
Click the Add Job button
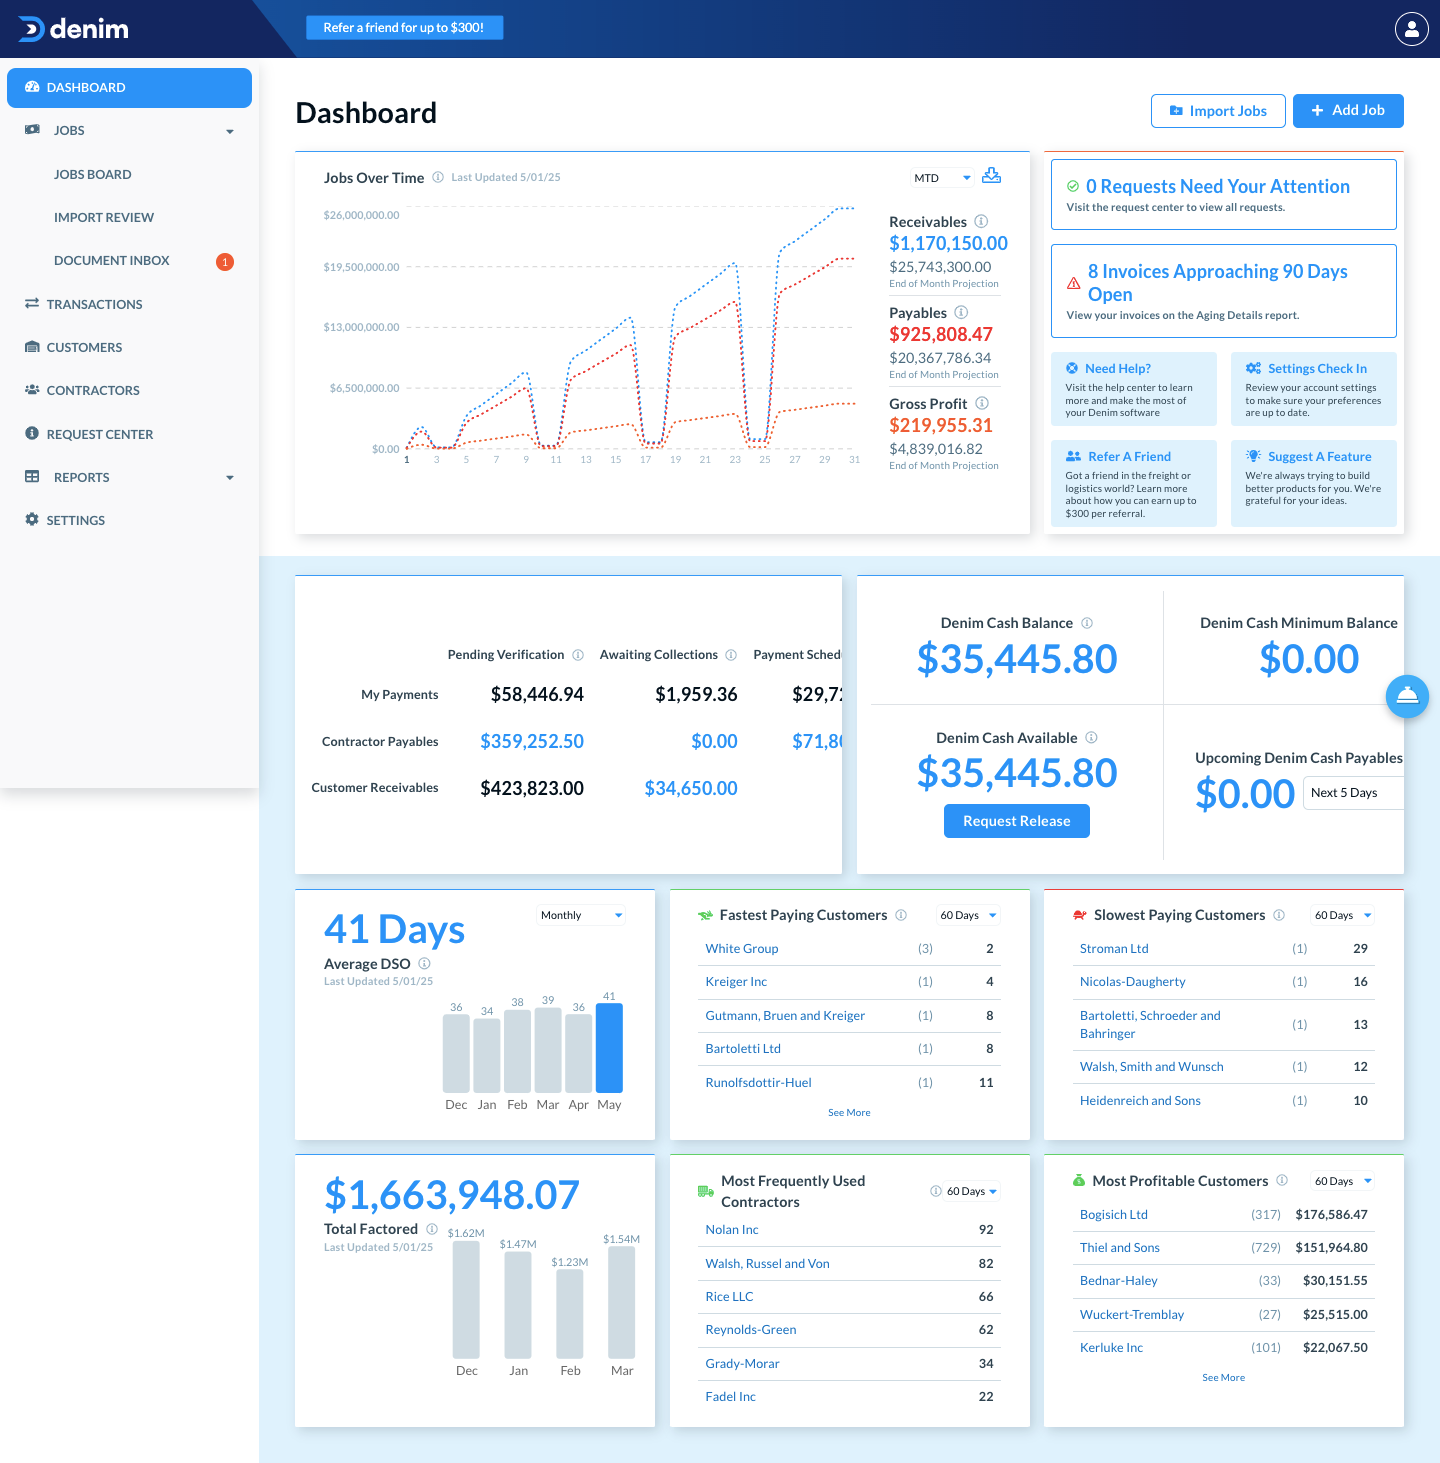coord(1347,111)
